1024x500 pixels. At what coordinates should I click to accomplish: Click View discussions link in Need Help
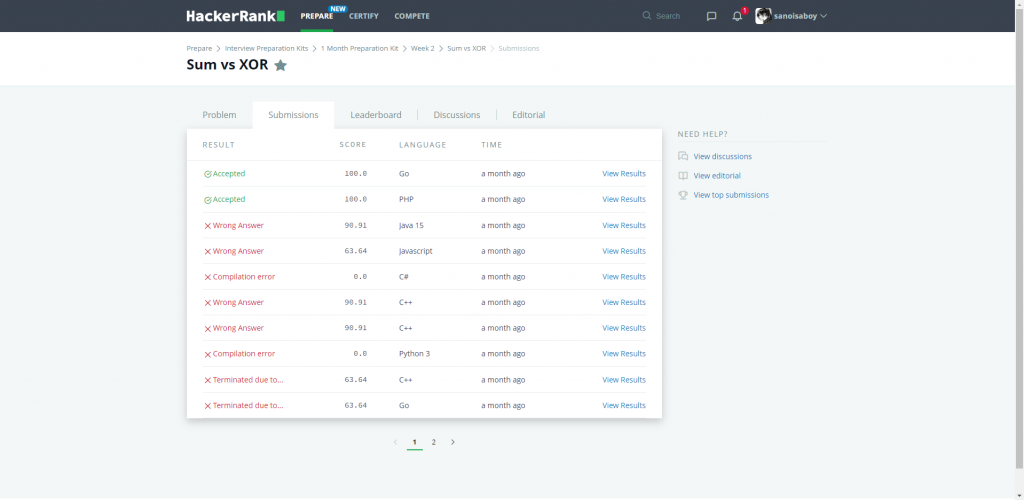point(722,157)
